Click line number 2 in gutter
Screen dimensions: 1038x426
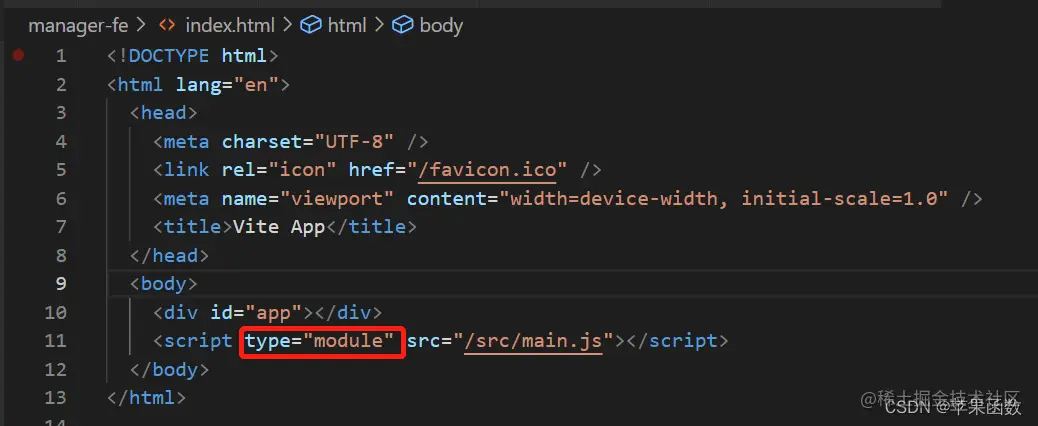coord(61,85)
